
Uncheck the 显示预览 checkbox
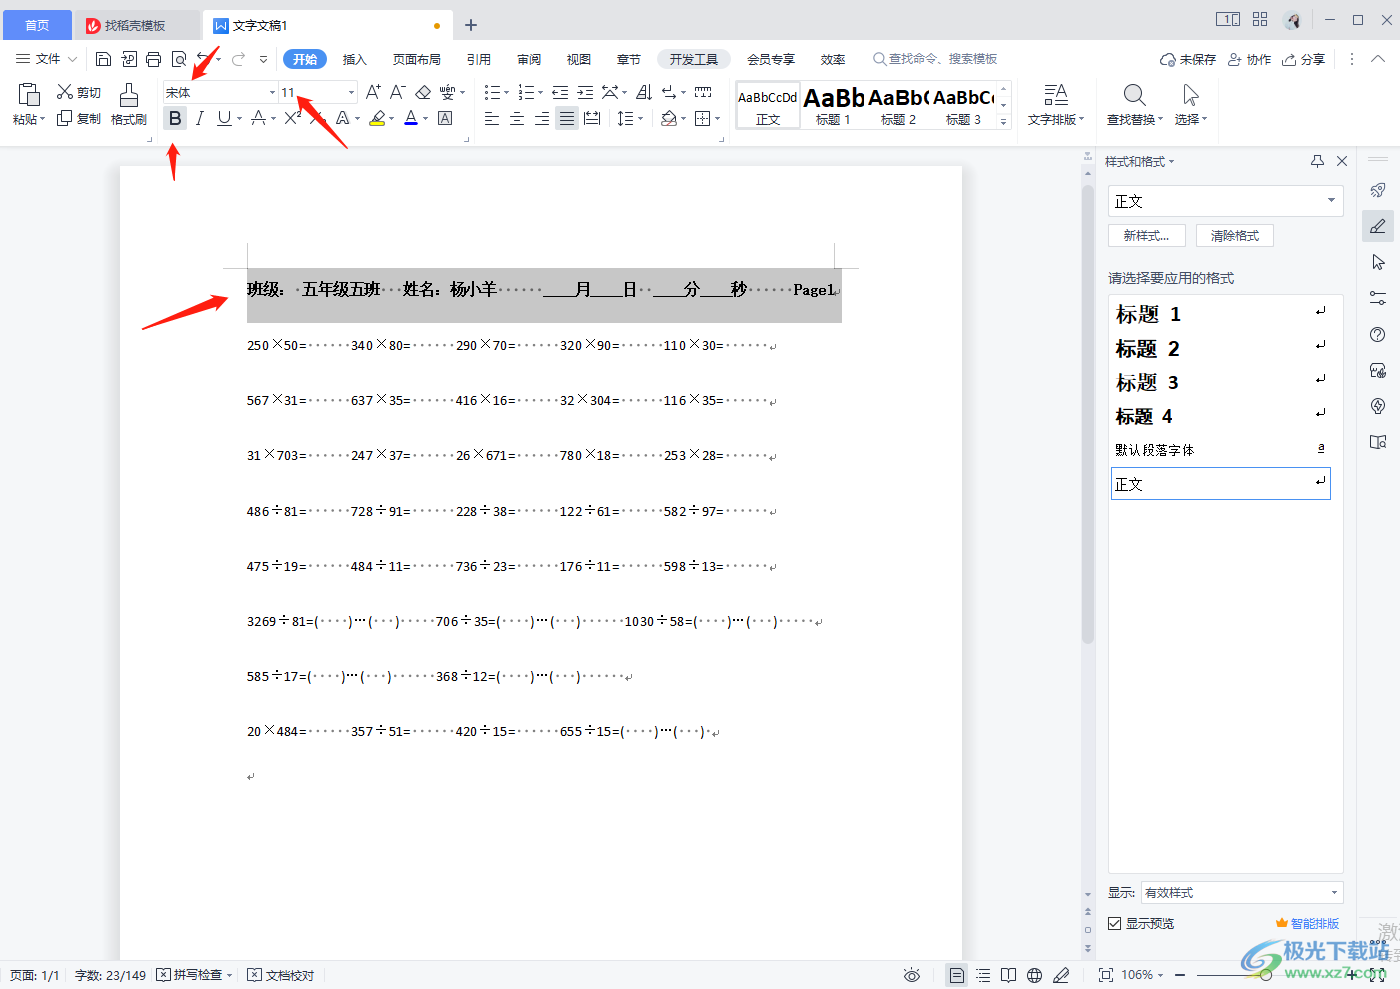point(1114,923)
